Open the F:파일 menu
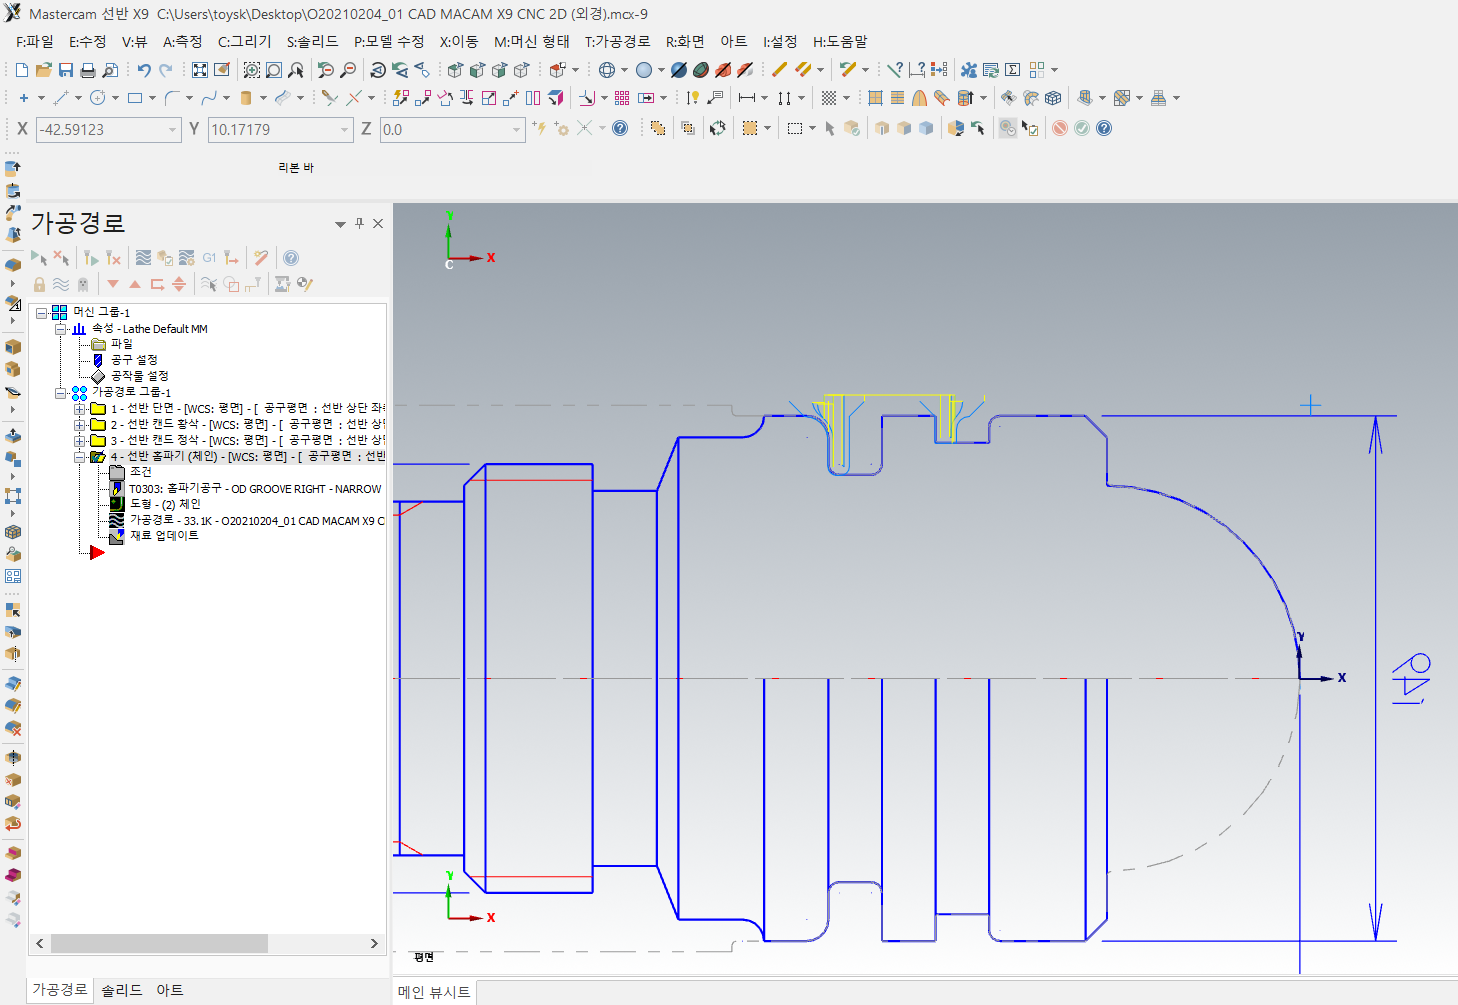Screen dimensions: 1458x1005 (x=35, y=41)
